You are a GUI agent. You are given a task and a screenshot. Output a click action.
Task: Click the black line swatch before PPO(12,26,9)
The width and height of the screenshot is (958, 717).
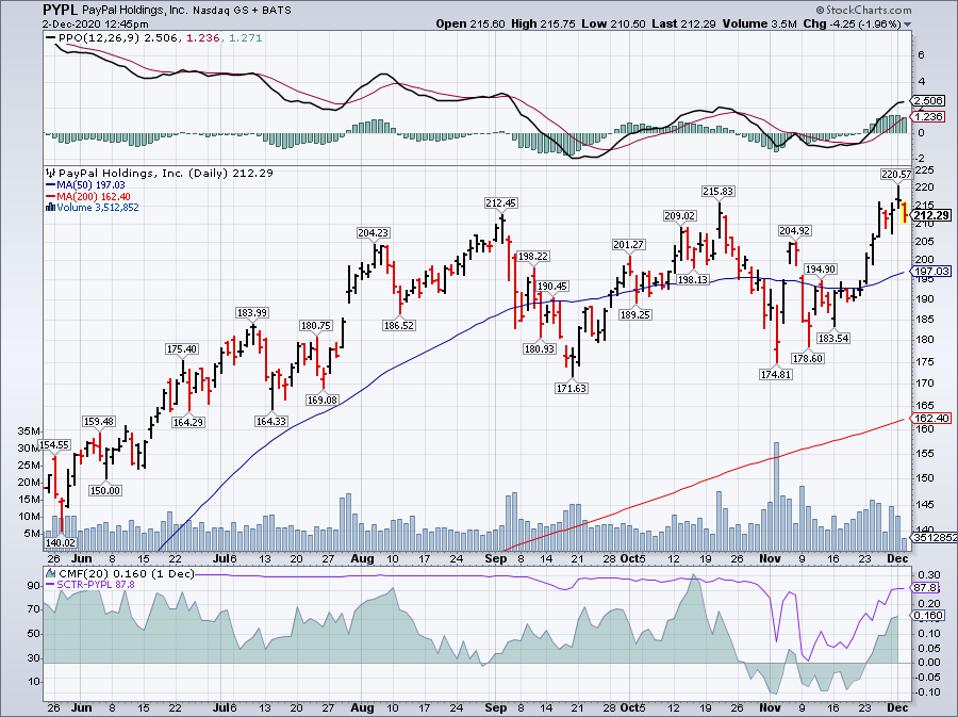[x=50, y=38]
